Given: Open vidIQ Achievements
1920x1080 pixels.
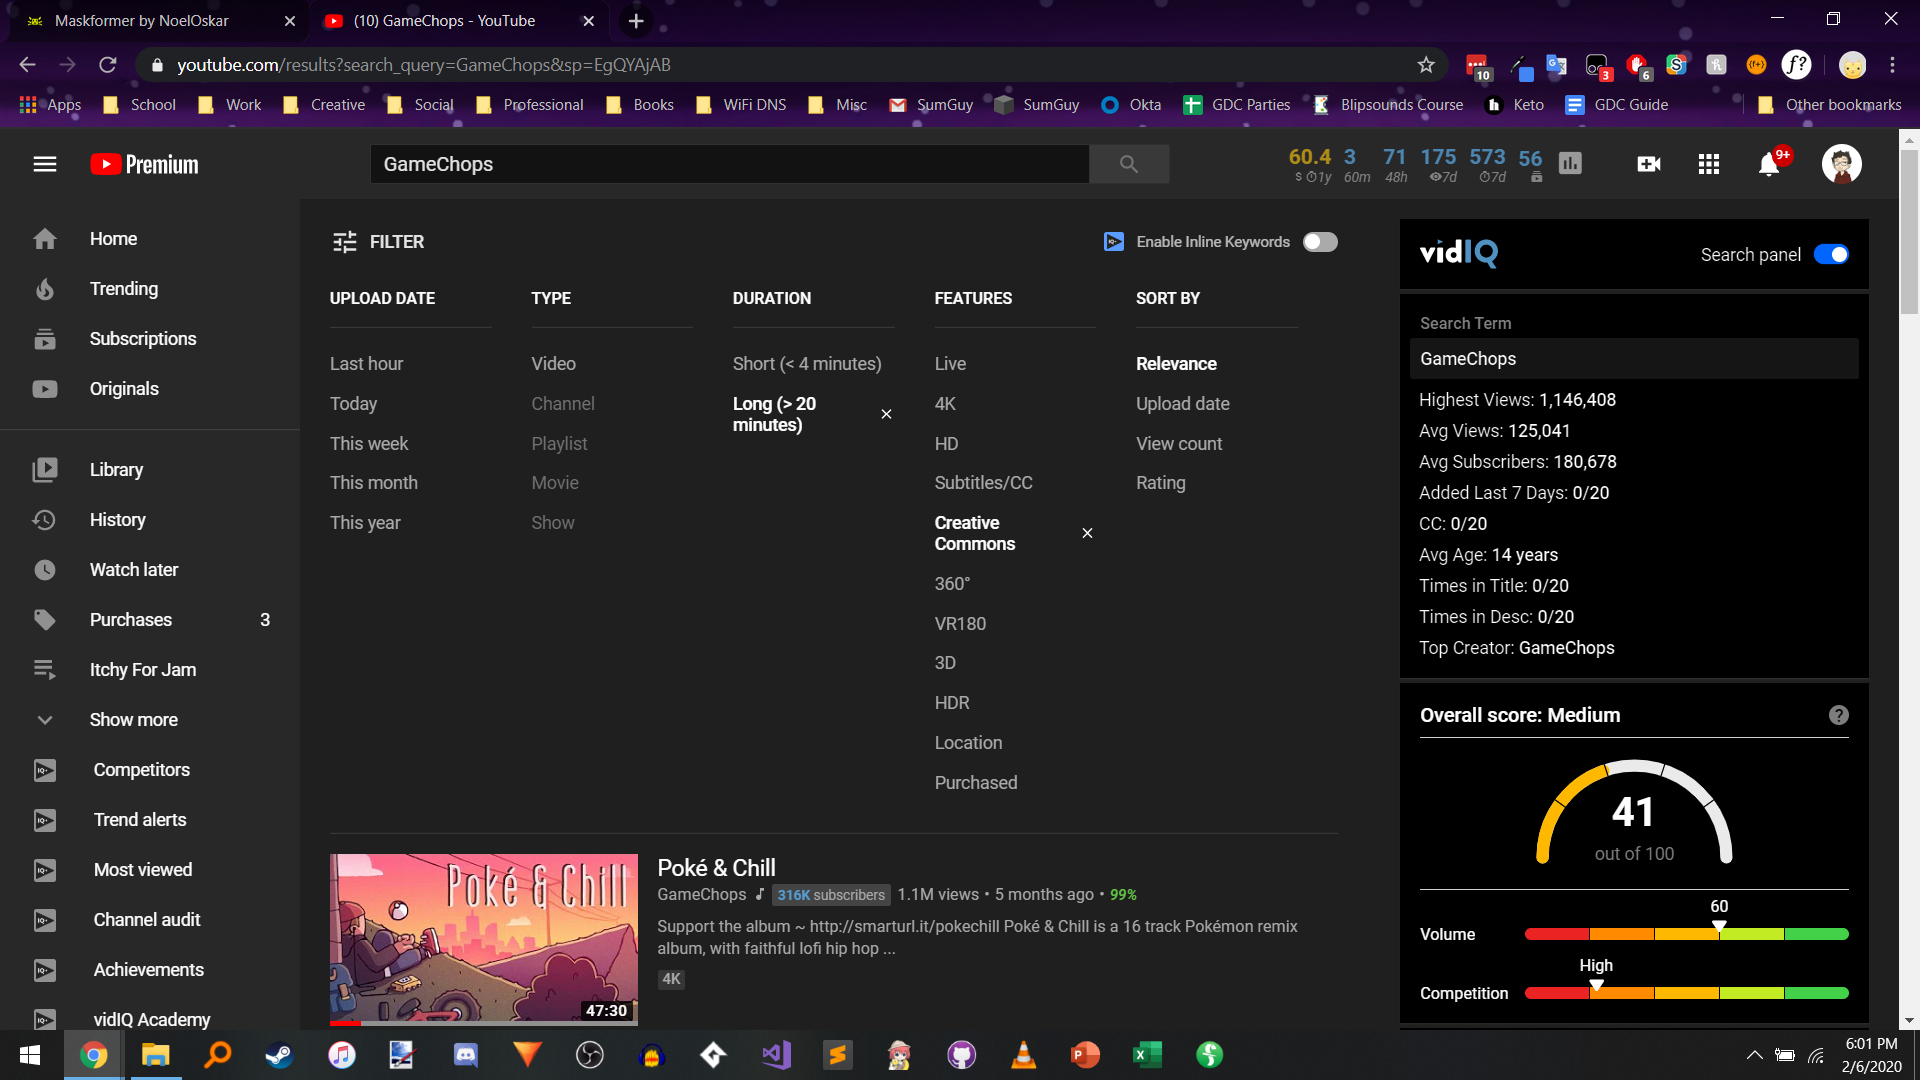Looking at the screenshot, I should pyautogui.click(x=150, y=970).
